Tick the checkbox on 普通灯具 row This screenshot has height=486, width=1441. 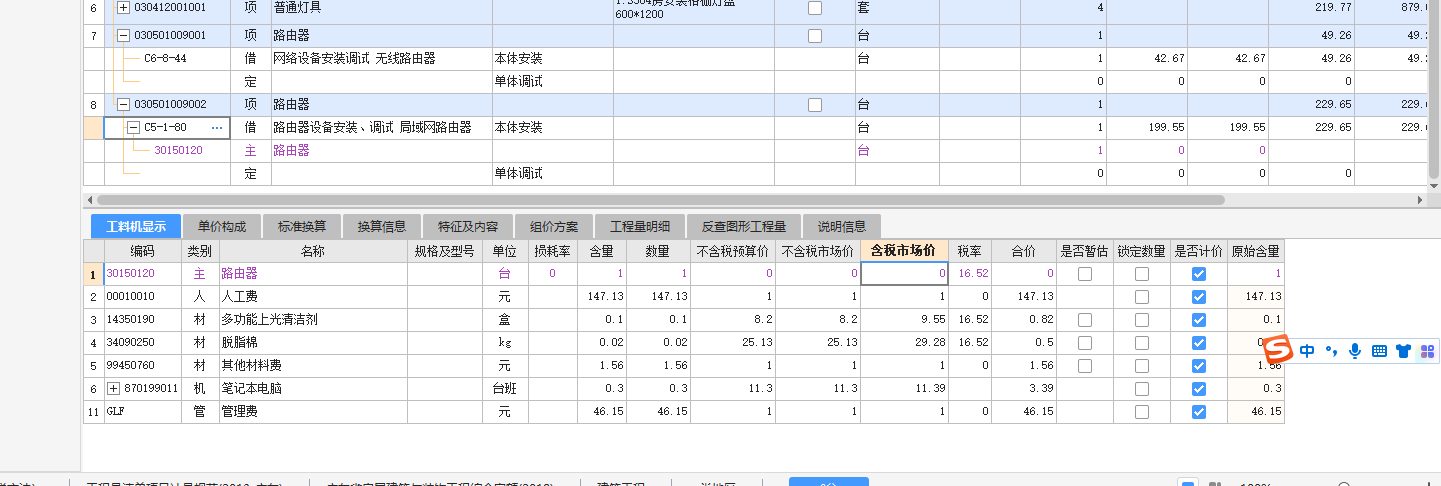pos(815,8)
